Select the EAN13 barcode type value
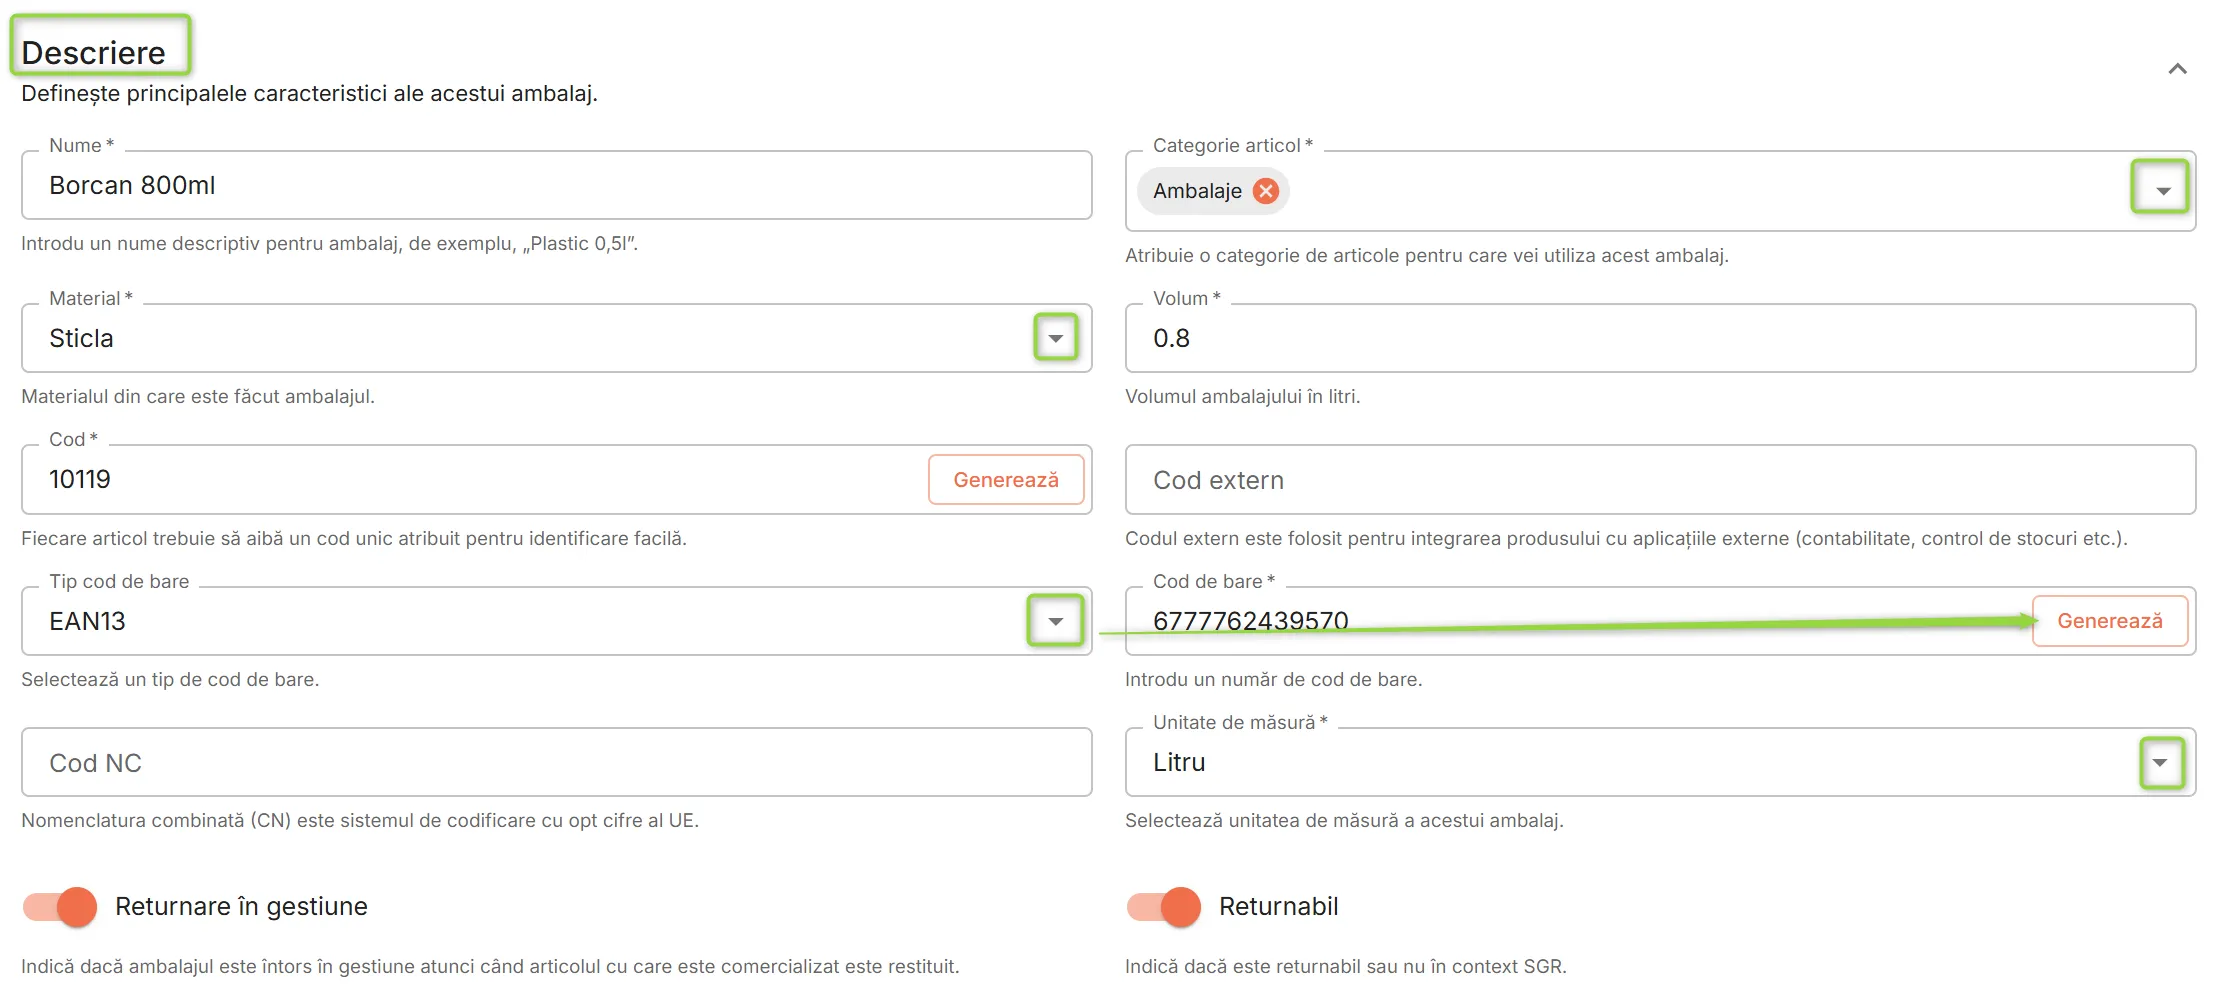The height and width of the screenshot is (1003, 2220). tap(87, 621)
